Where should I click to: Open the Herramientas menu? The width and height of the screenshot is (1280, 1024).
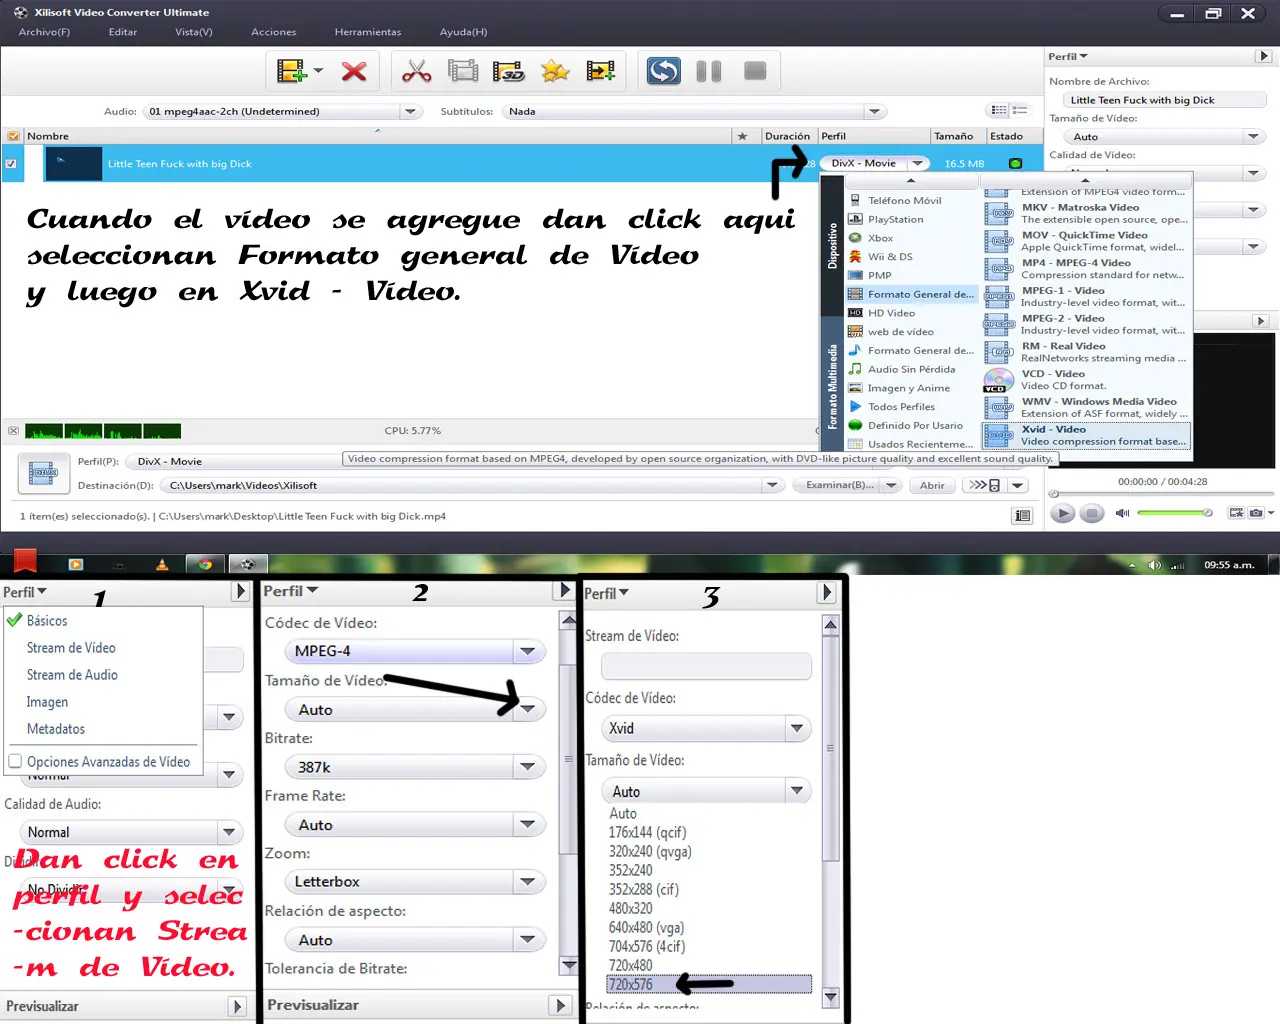tap(368, 32)
